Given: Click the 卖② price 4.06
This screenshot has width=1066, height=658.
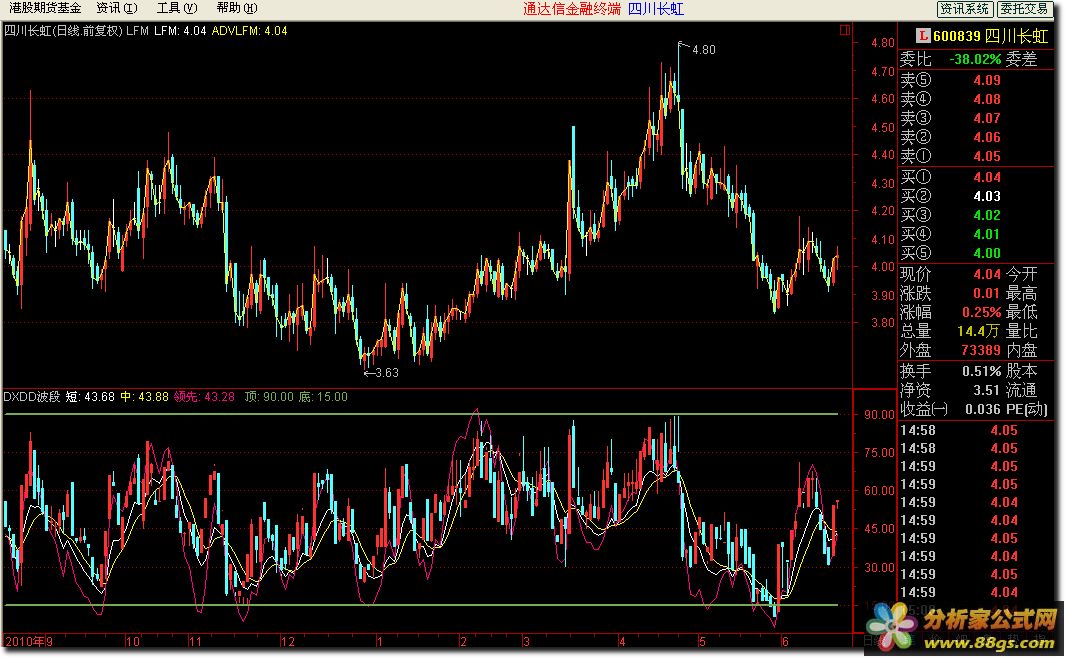Looking at the screenshot, I should tap(986, 137).
